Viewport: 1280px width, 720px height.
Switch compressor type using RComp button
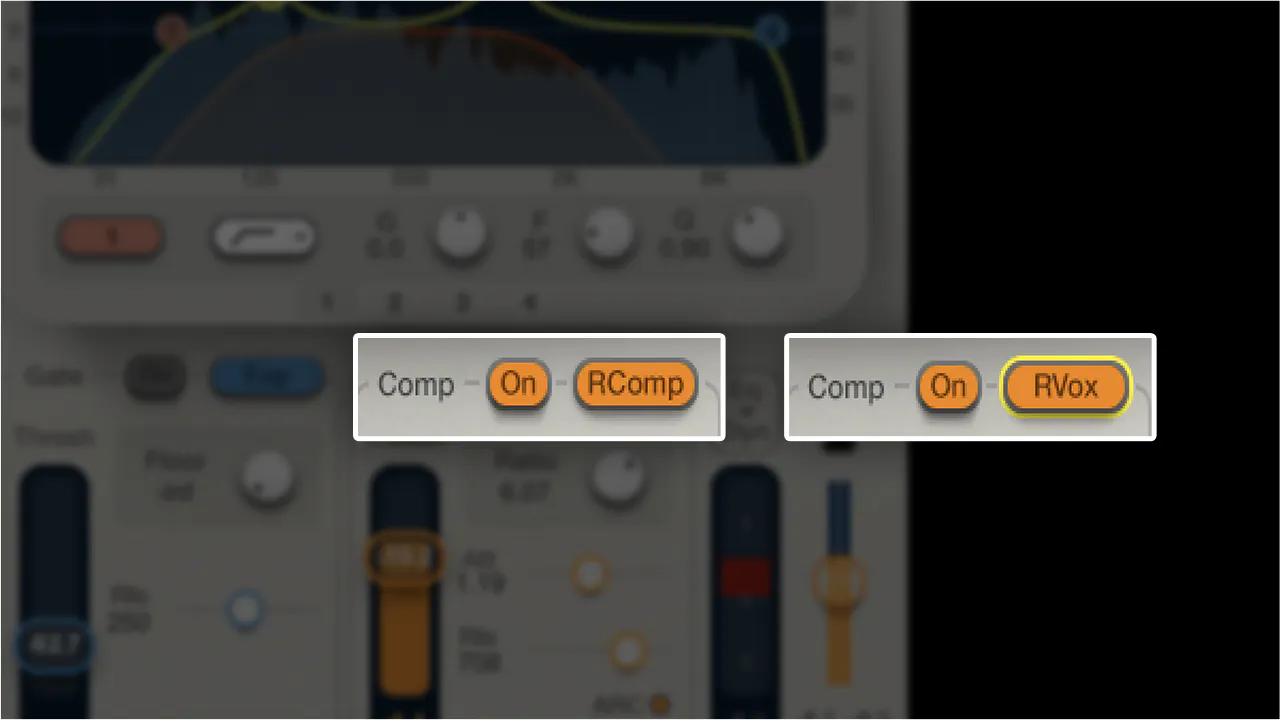point(635,384)
